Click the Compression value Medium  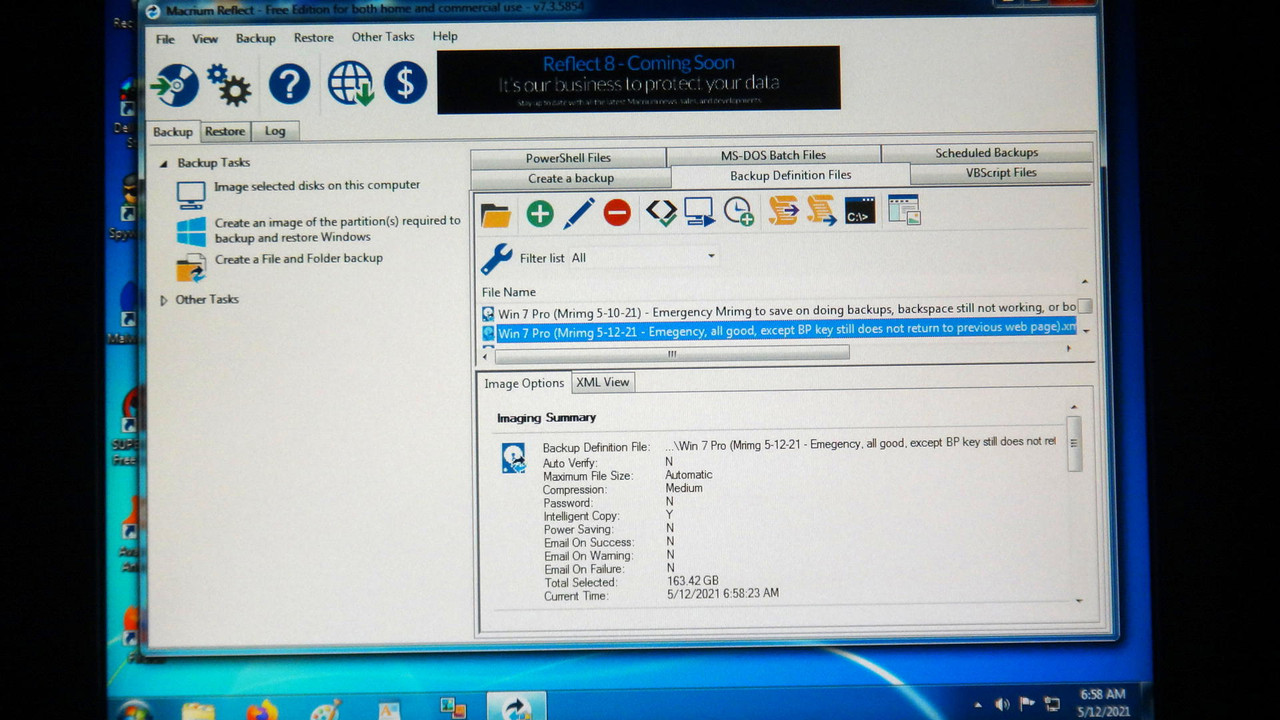685,488
